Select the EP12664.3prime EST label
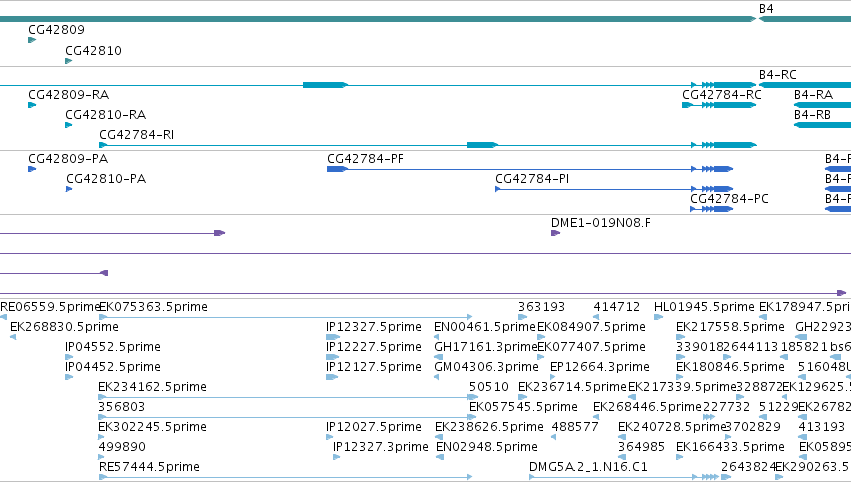Screen dimensions: 851x482 pos(600,367)
